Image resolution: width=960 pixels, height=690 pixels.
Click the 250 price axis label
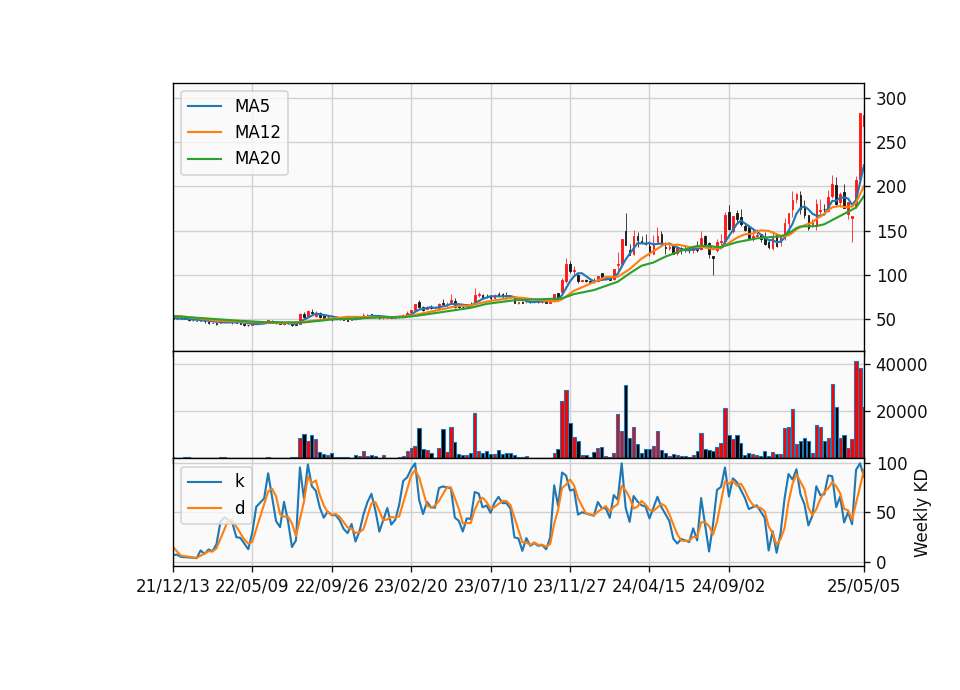click(891, 143)
